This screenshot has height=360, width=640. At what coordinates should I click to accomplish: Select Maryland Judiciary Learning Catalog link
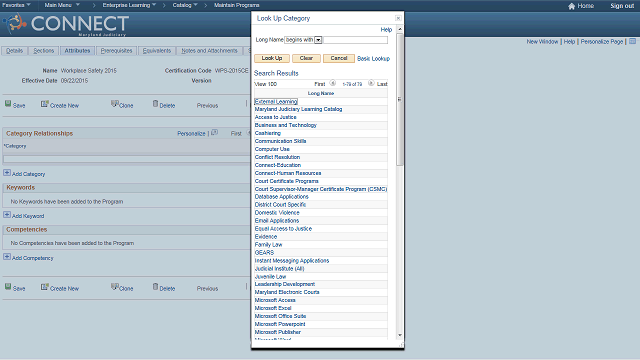pyautogui.click(x=298, y=109)
